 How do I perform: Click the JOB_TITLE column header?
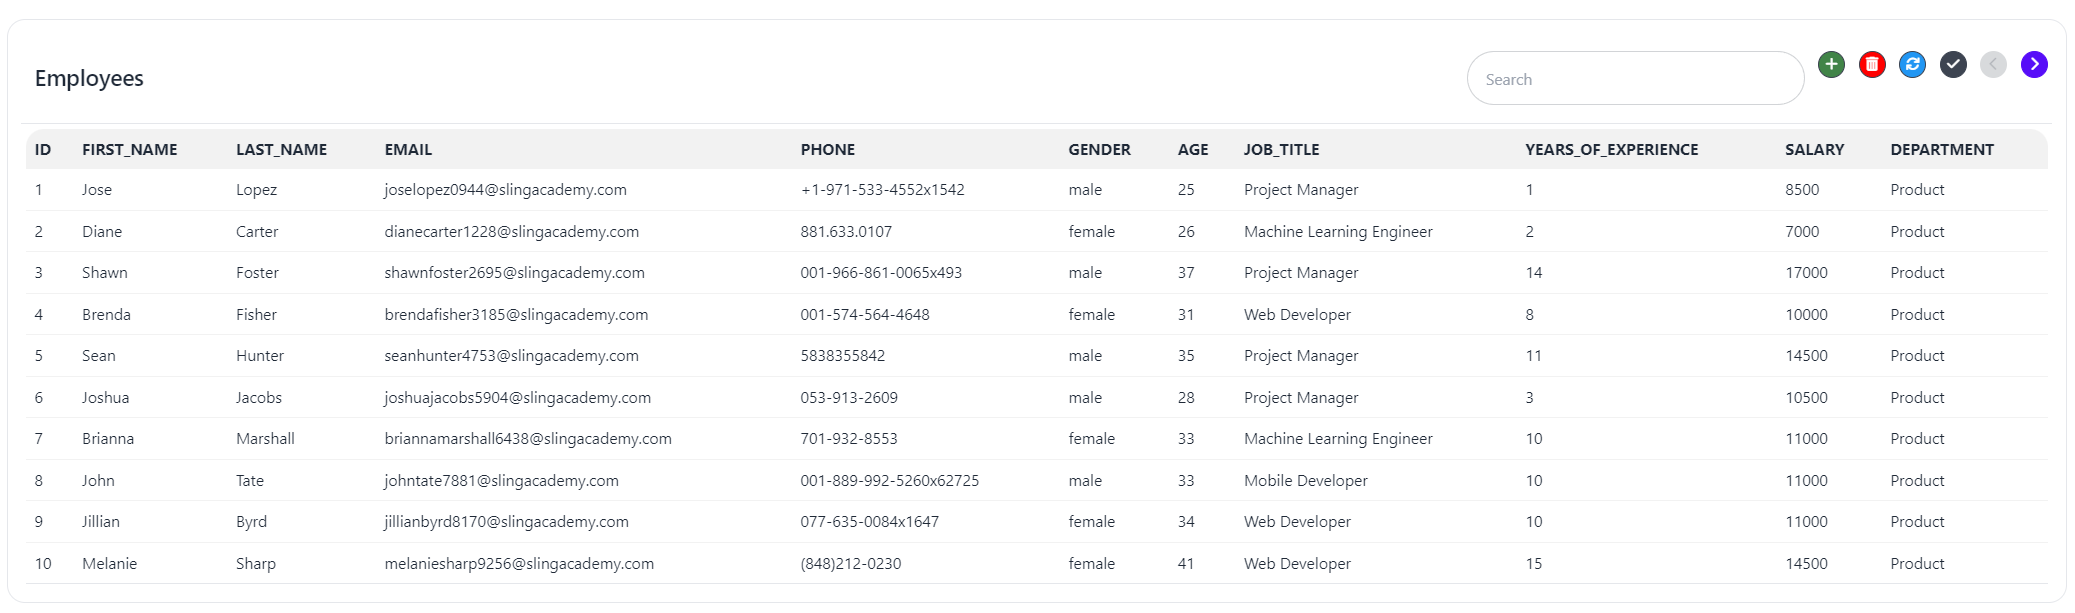pyautogui.click(x=1281, y=150)
